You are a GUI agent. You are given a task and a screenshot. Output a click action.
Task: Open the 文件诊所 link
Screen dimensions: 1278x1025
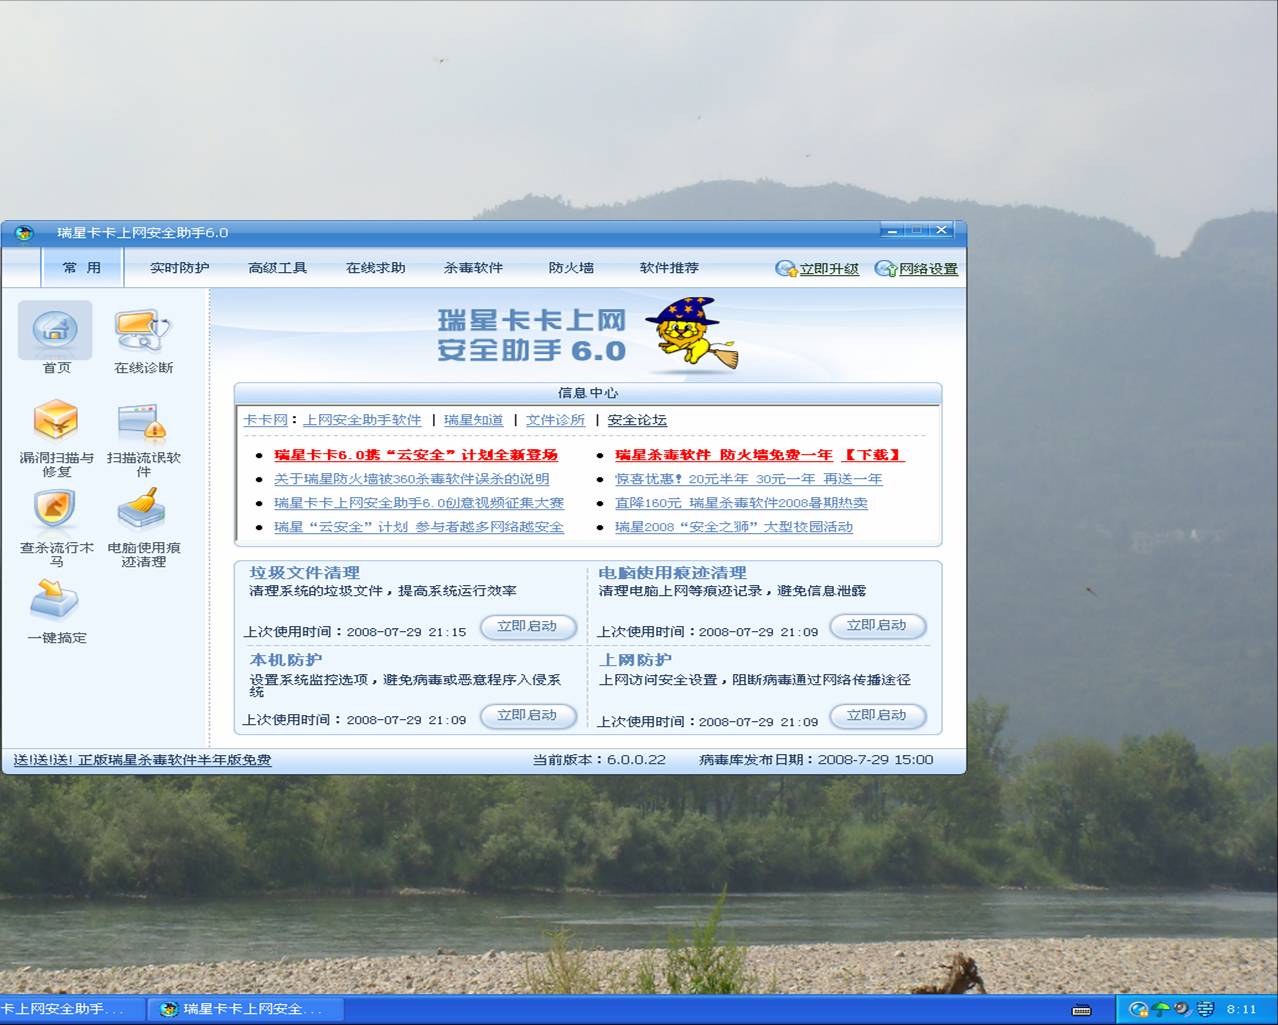[555, 420]
